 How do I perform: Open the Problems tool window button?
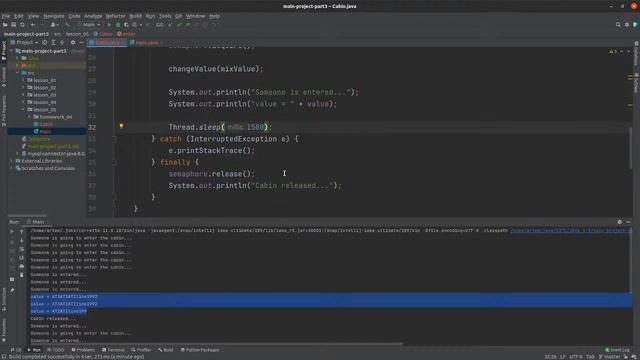click(x=83, y=350)
